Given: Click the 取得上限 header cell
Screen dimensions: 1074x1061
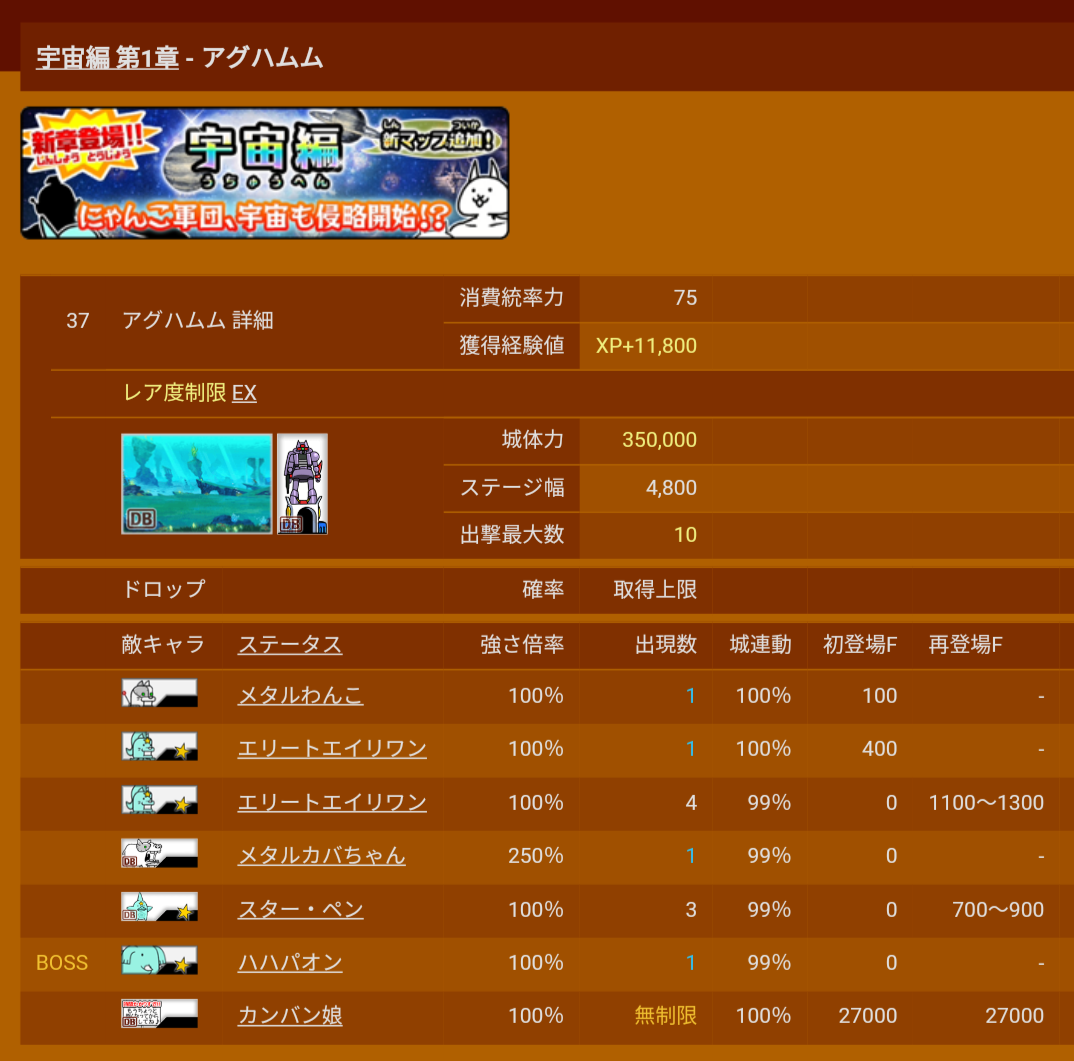Looking at the screenshot, I should 655,590.
